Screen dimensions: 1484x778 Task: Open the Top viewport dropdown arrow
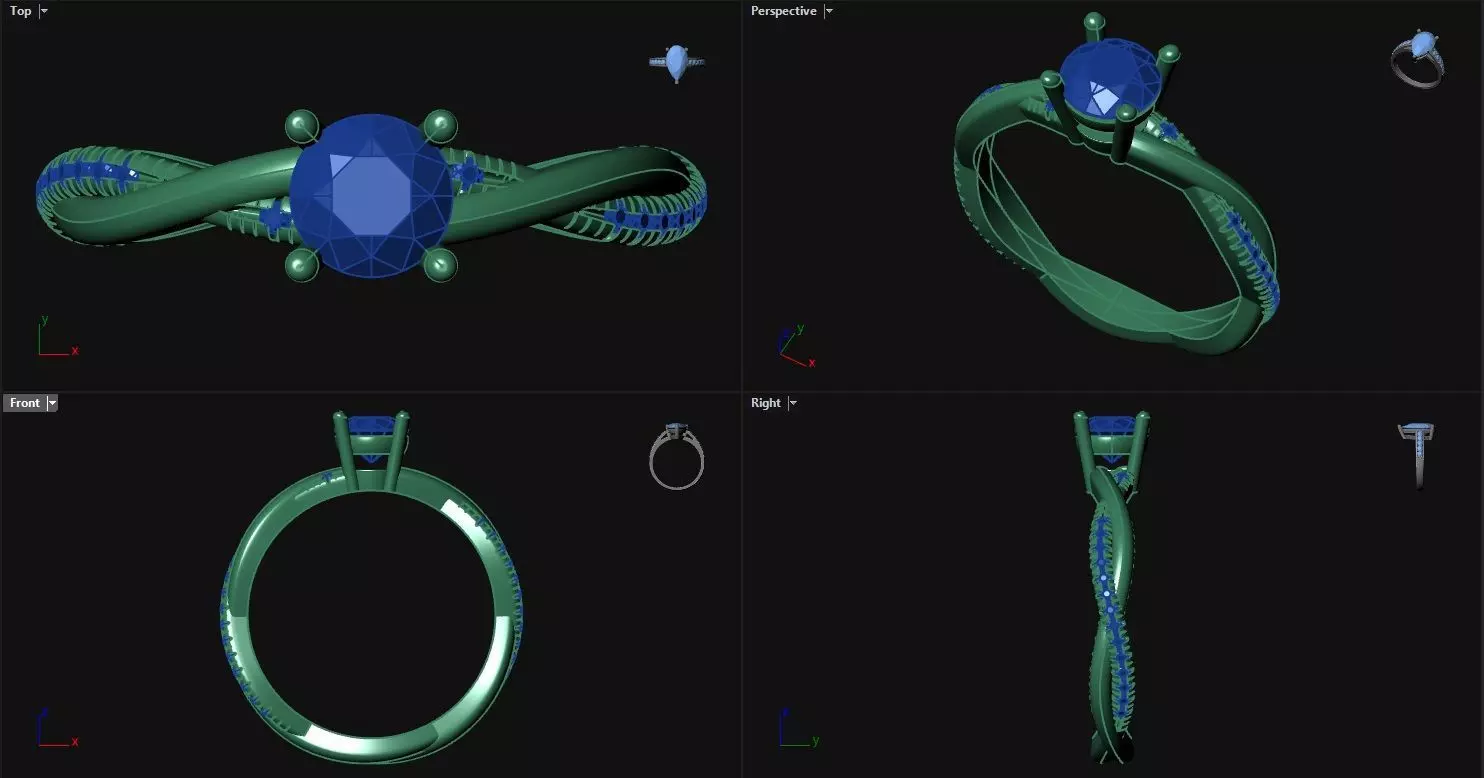point(44,12)
